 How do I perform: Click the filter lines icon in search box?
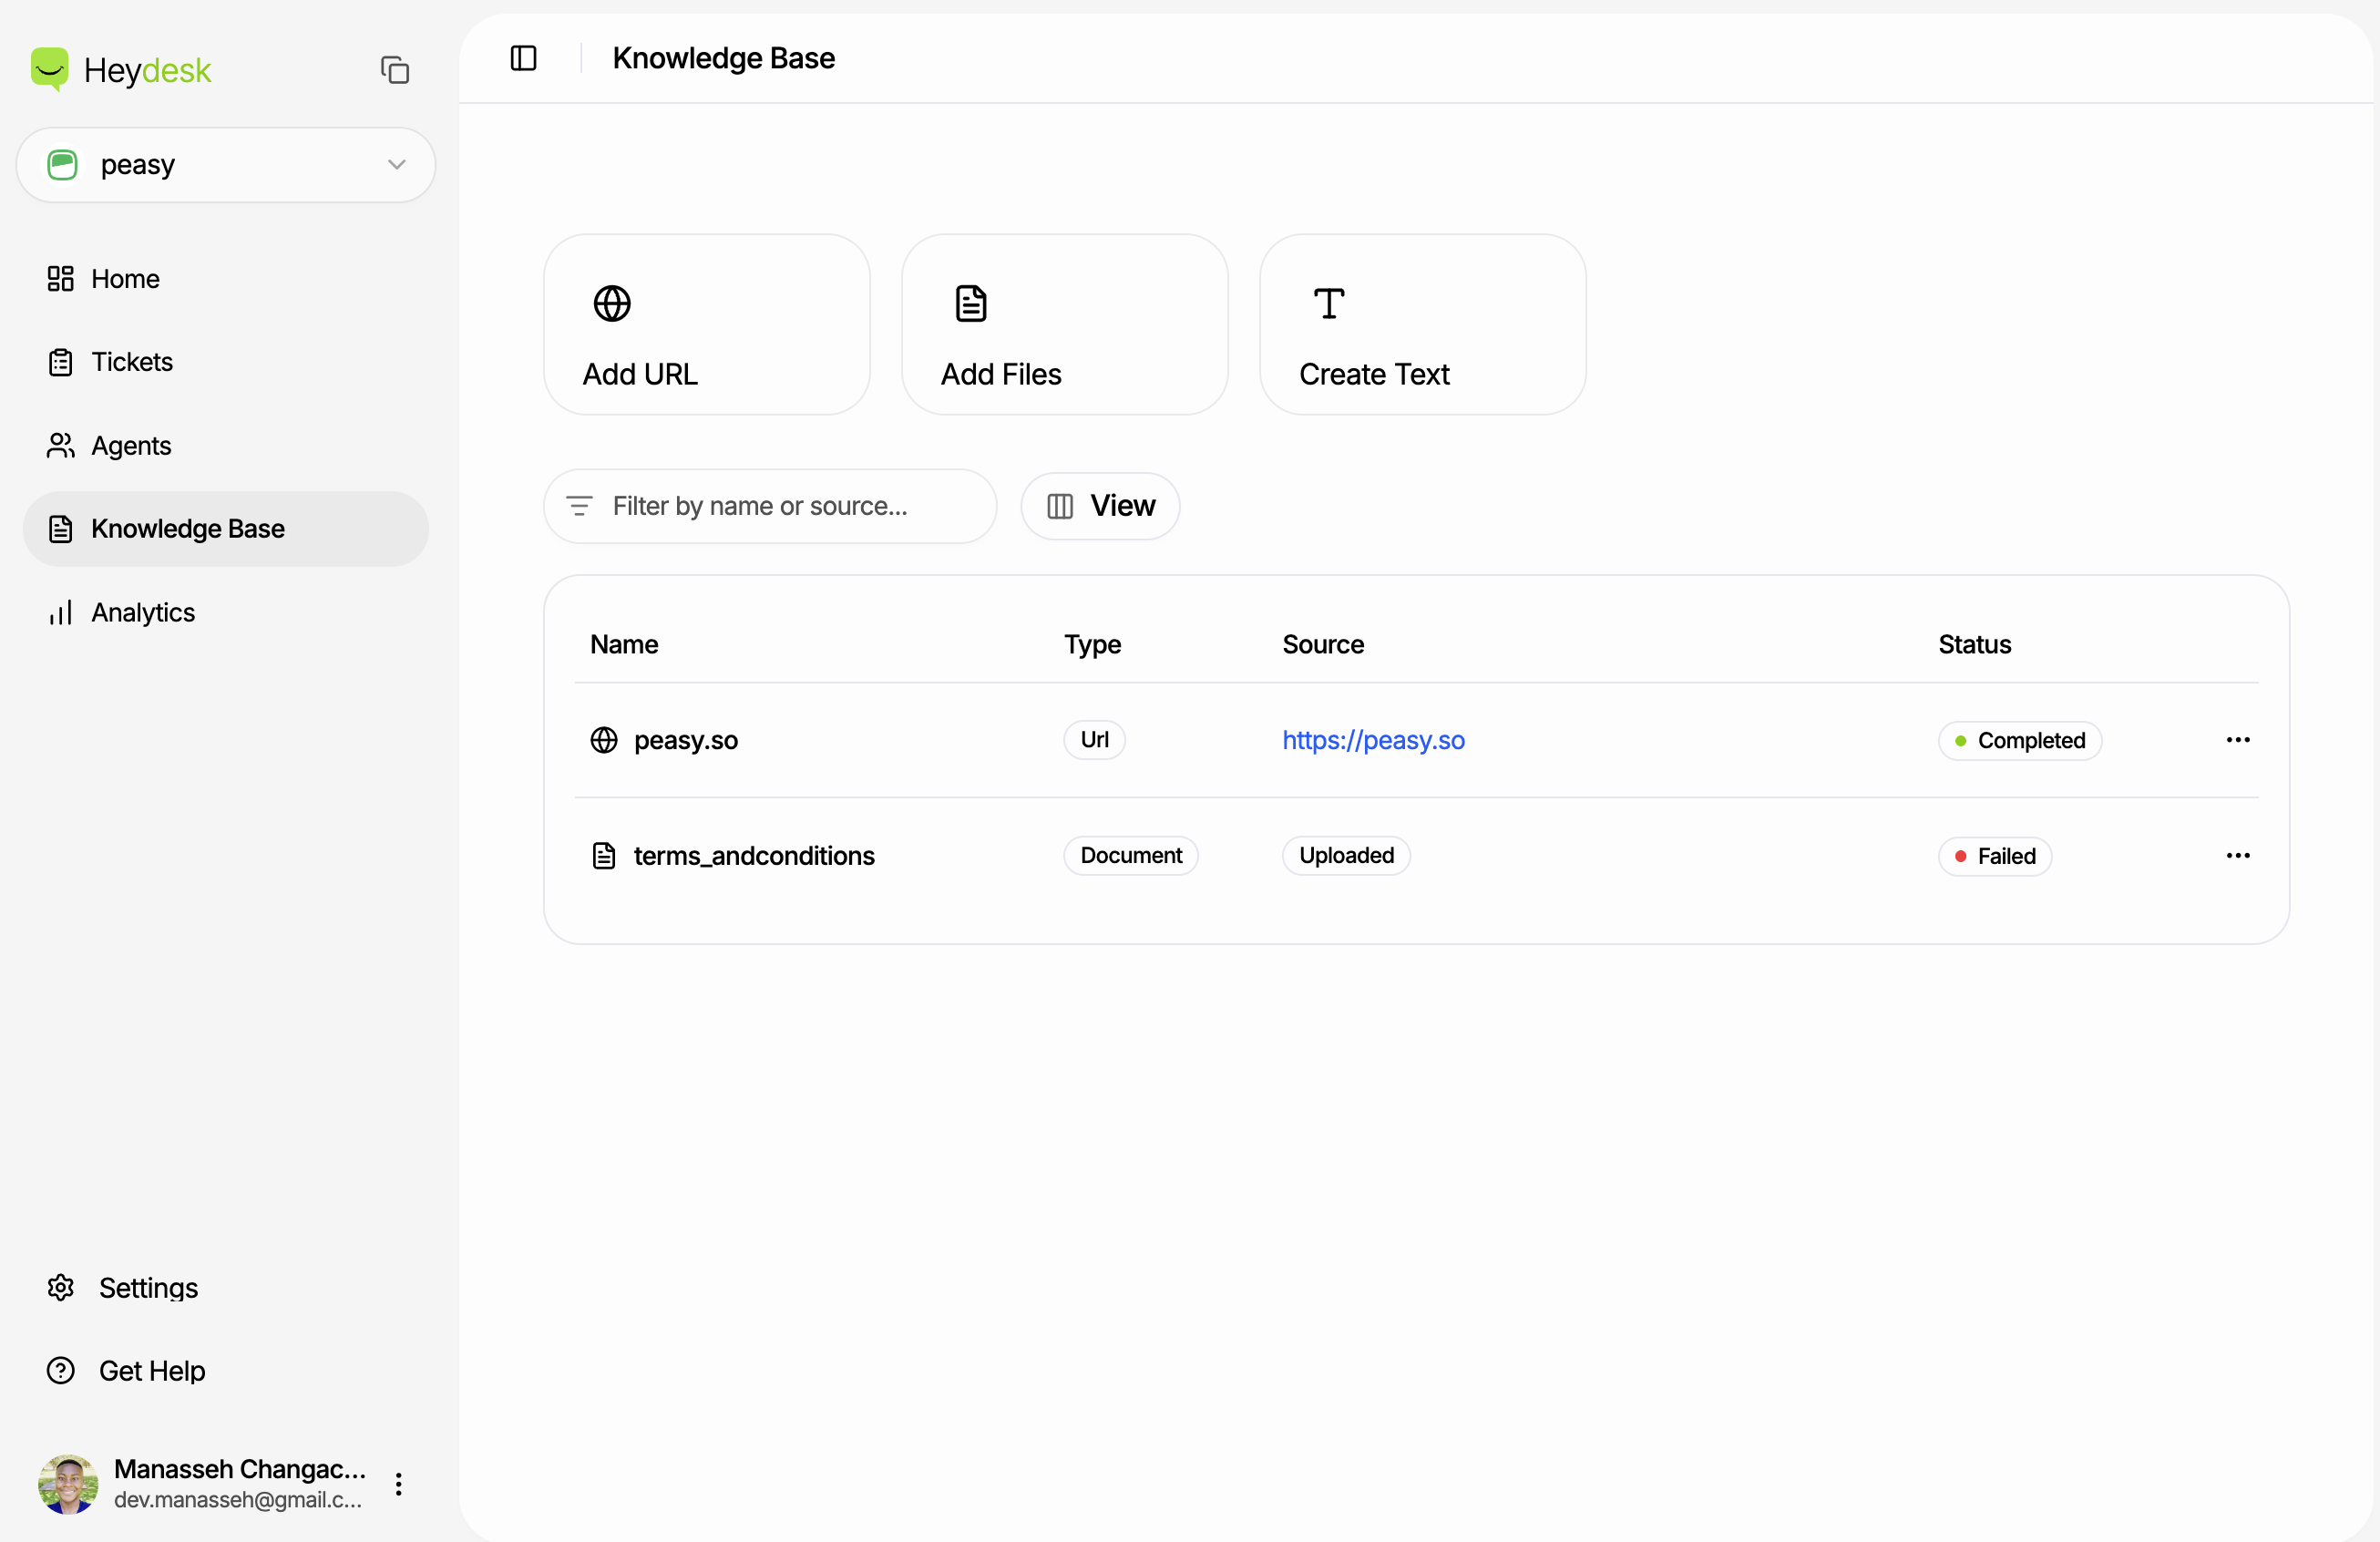pyautogui.click(x=579, y=506)
